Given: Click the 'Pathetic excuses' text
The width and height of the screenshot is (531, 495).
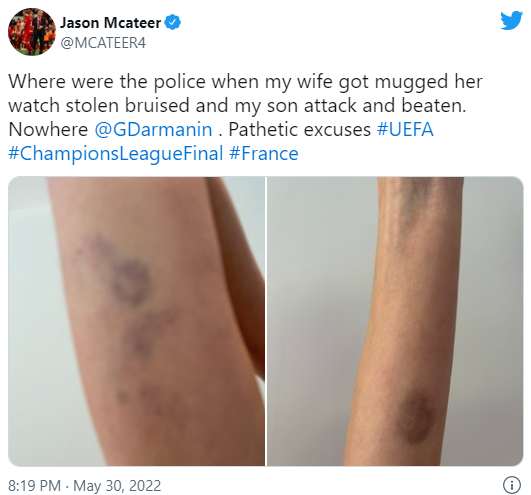Looking at the screenshot, I should point(300,130).
